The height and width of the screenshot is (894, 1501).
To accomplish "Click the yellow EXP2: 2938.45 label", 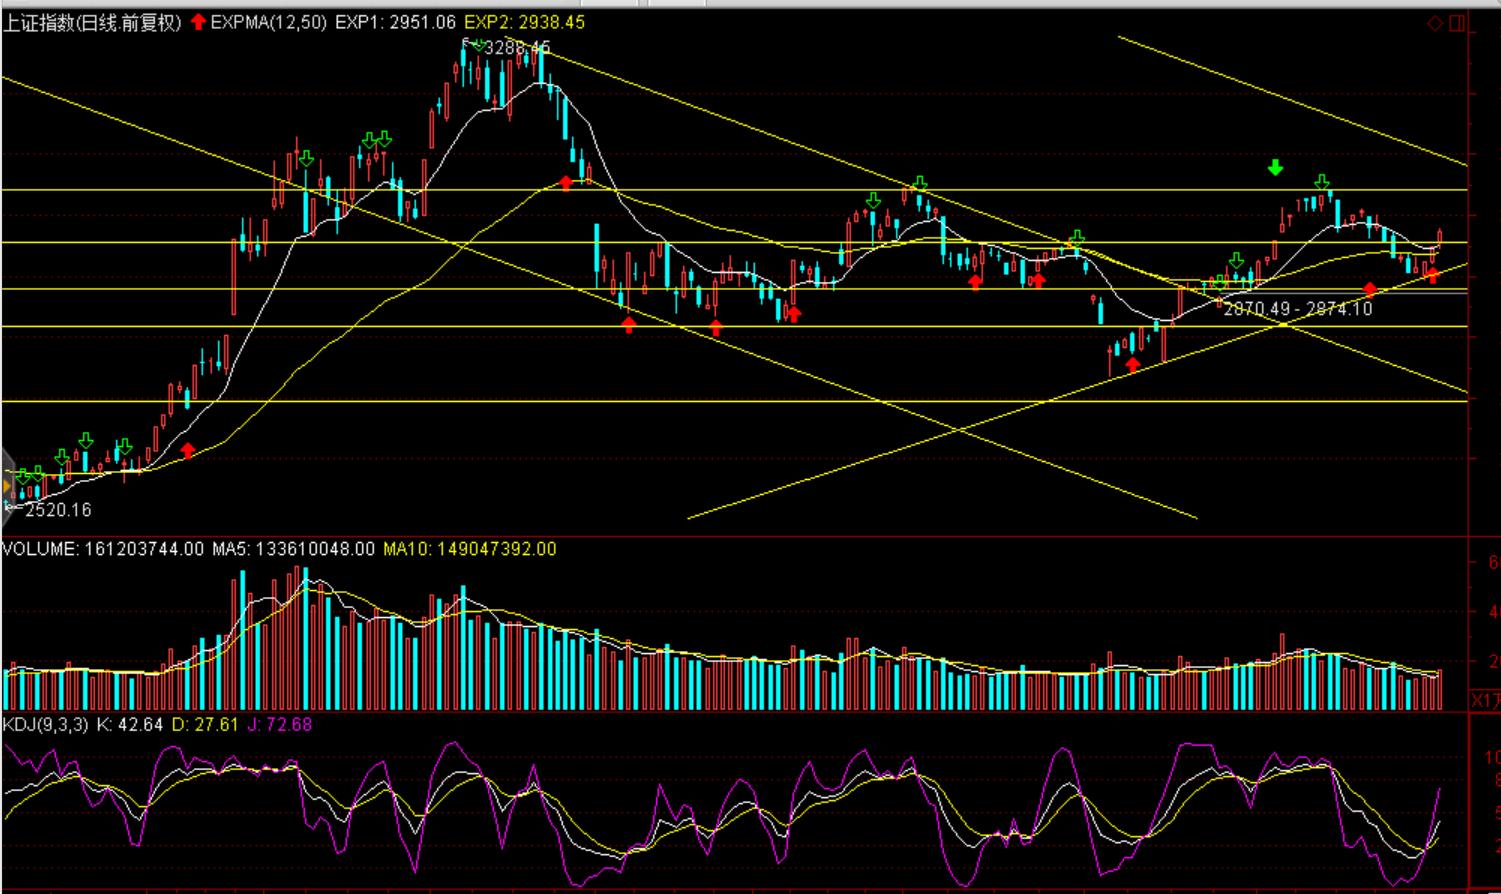I will pyautogui.click(x=525, y=22).
